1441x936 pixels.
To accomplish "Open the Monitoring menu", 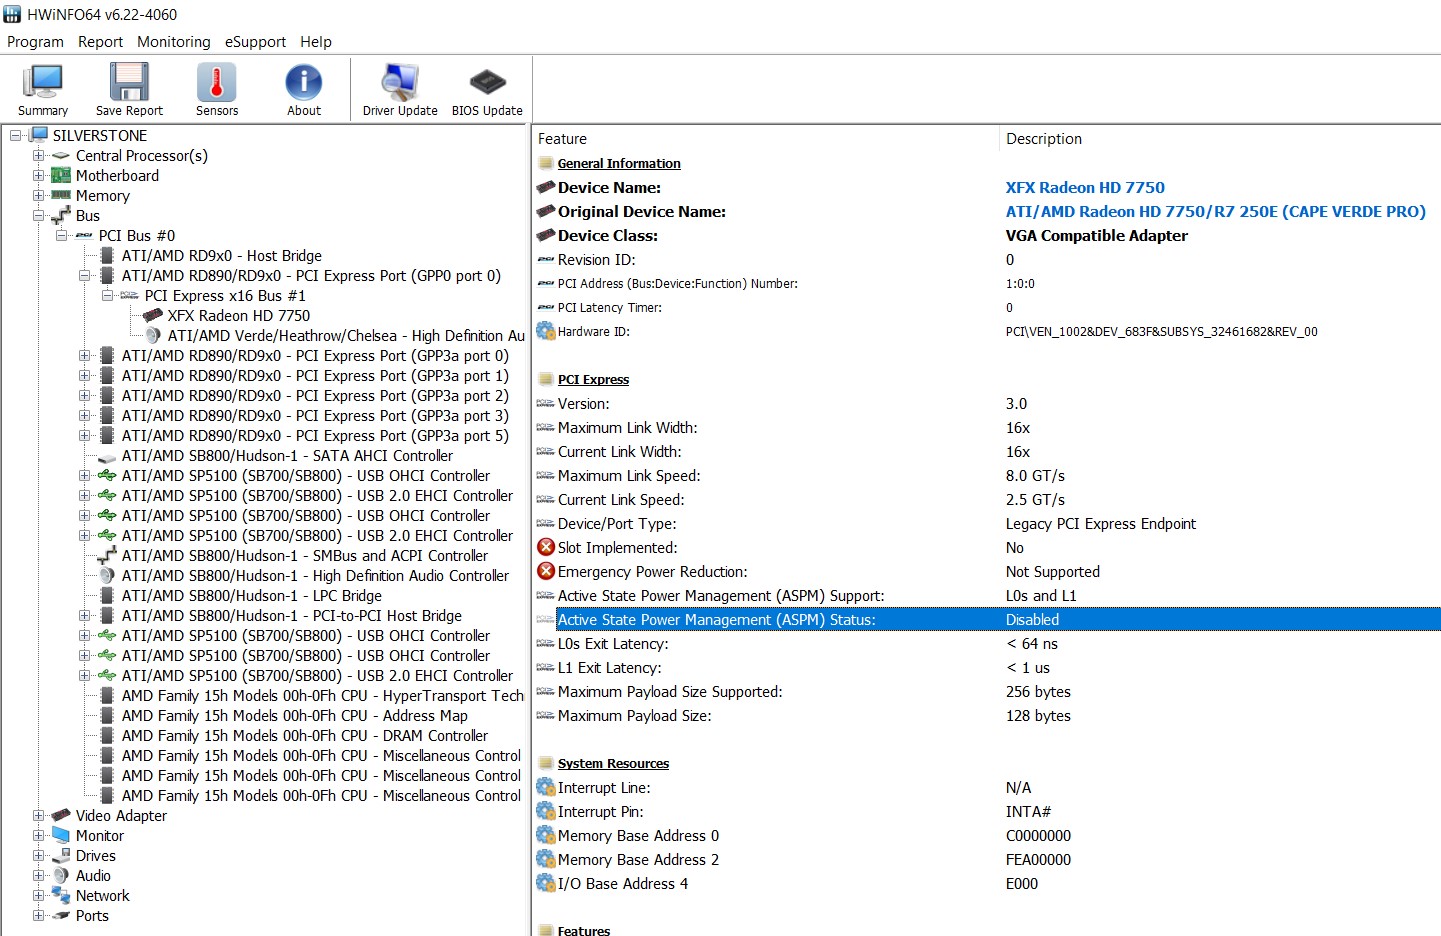I will pos(174,42).
